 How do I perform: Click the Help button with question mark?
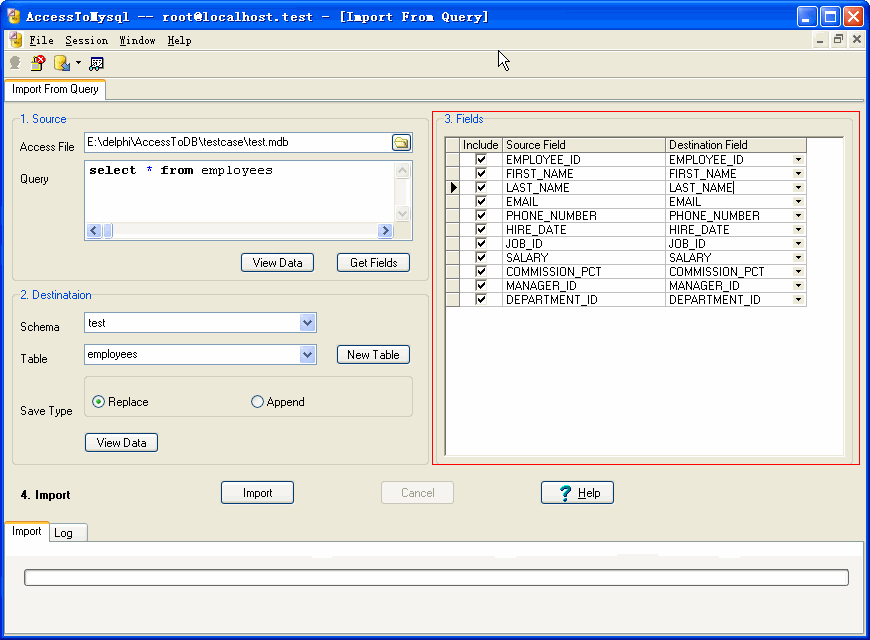(577, 493)
